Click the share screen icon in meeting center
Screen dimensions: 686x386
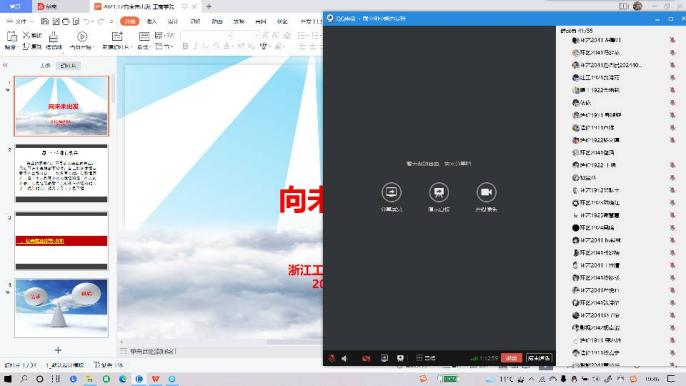[x=392, y=192]
